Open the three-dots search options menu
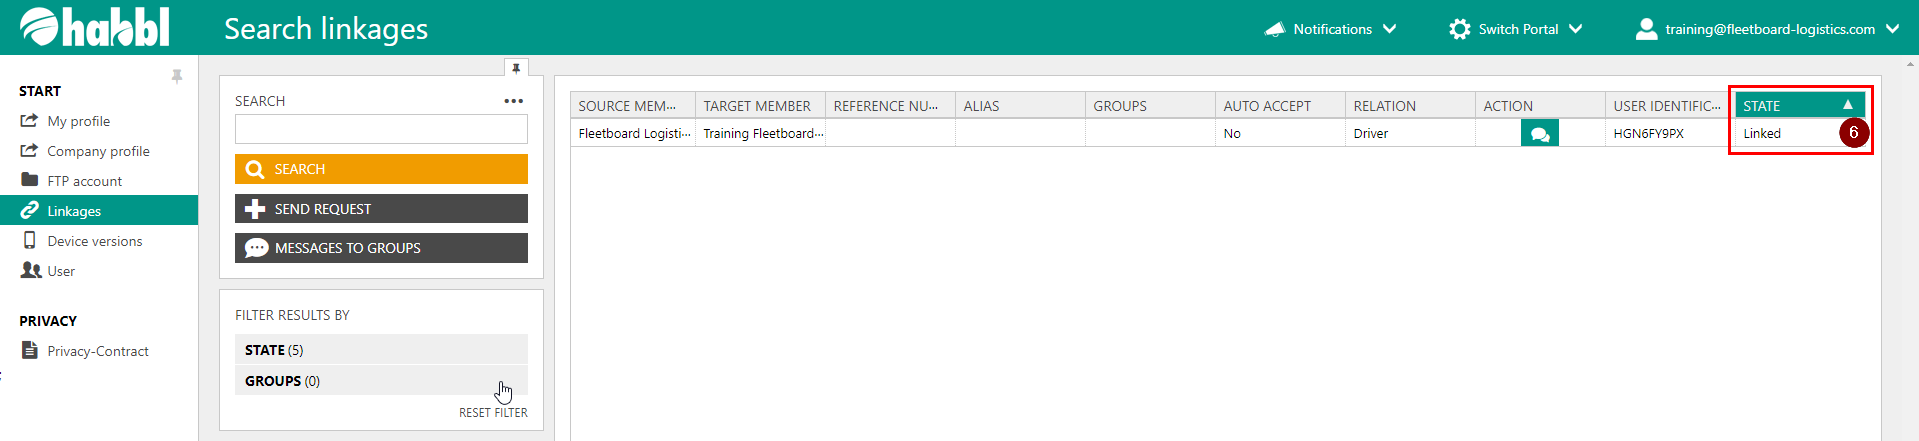This screenshot has width=1919, height=441. coord(513,101)
